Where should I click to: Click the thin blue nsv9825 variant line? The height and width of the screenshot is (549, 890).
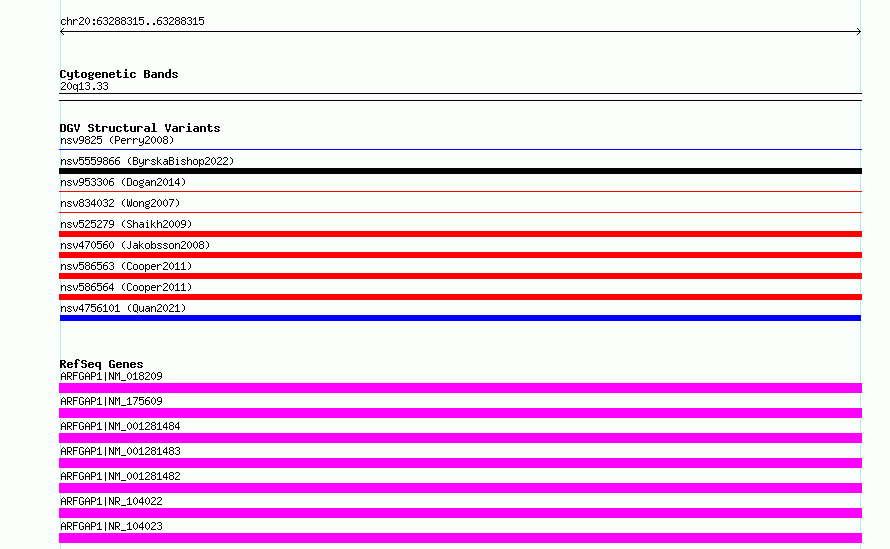pos(460,149)
